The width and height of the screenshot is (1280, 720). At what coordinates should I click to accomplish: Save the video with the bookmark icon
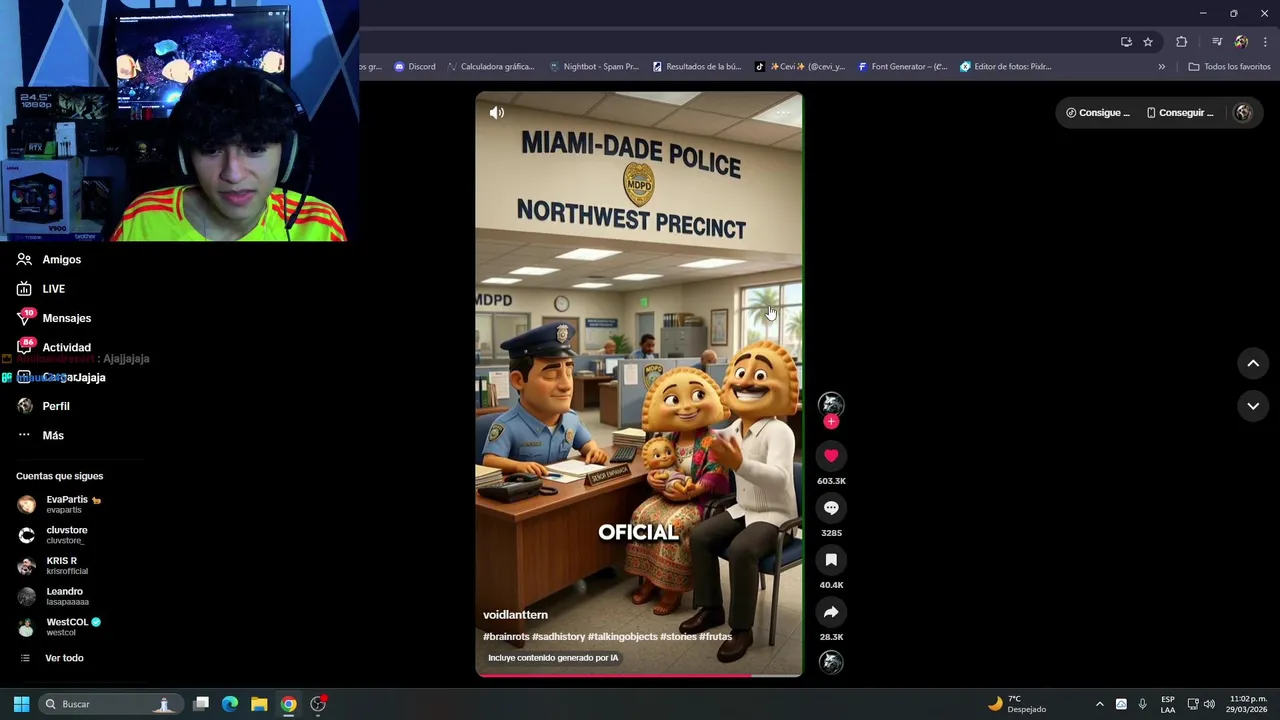click(x=831, y=560)
